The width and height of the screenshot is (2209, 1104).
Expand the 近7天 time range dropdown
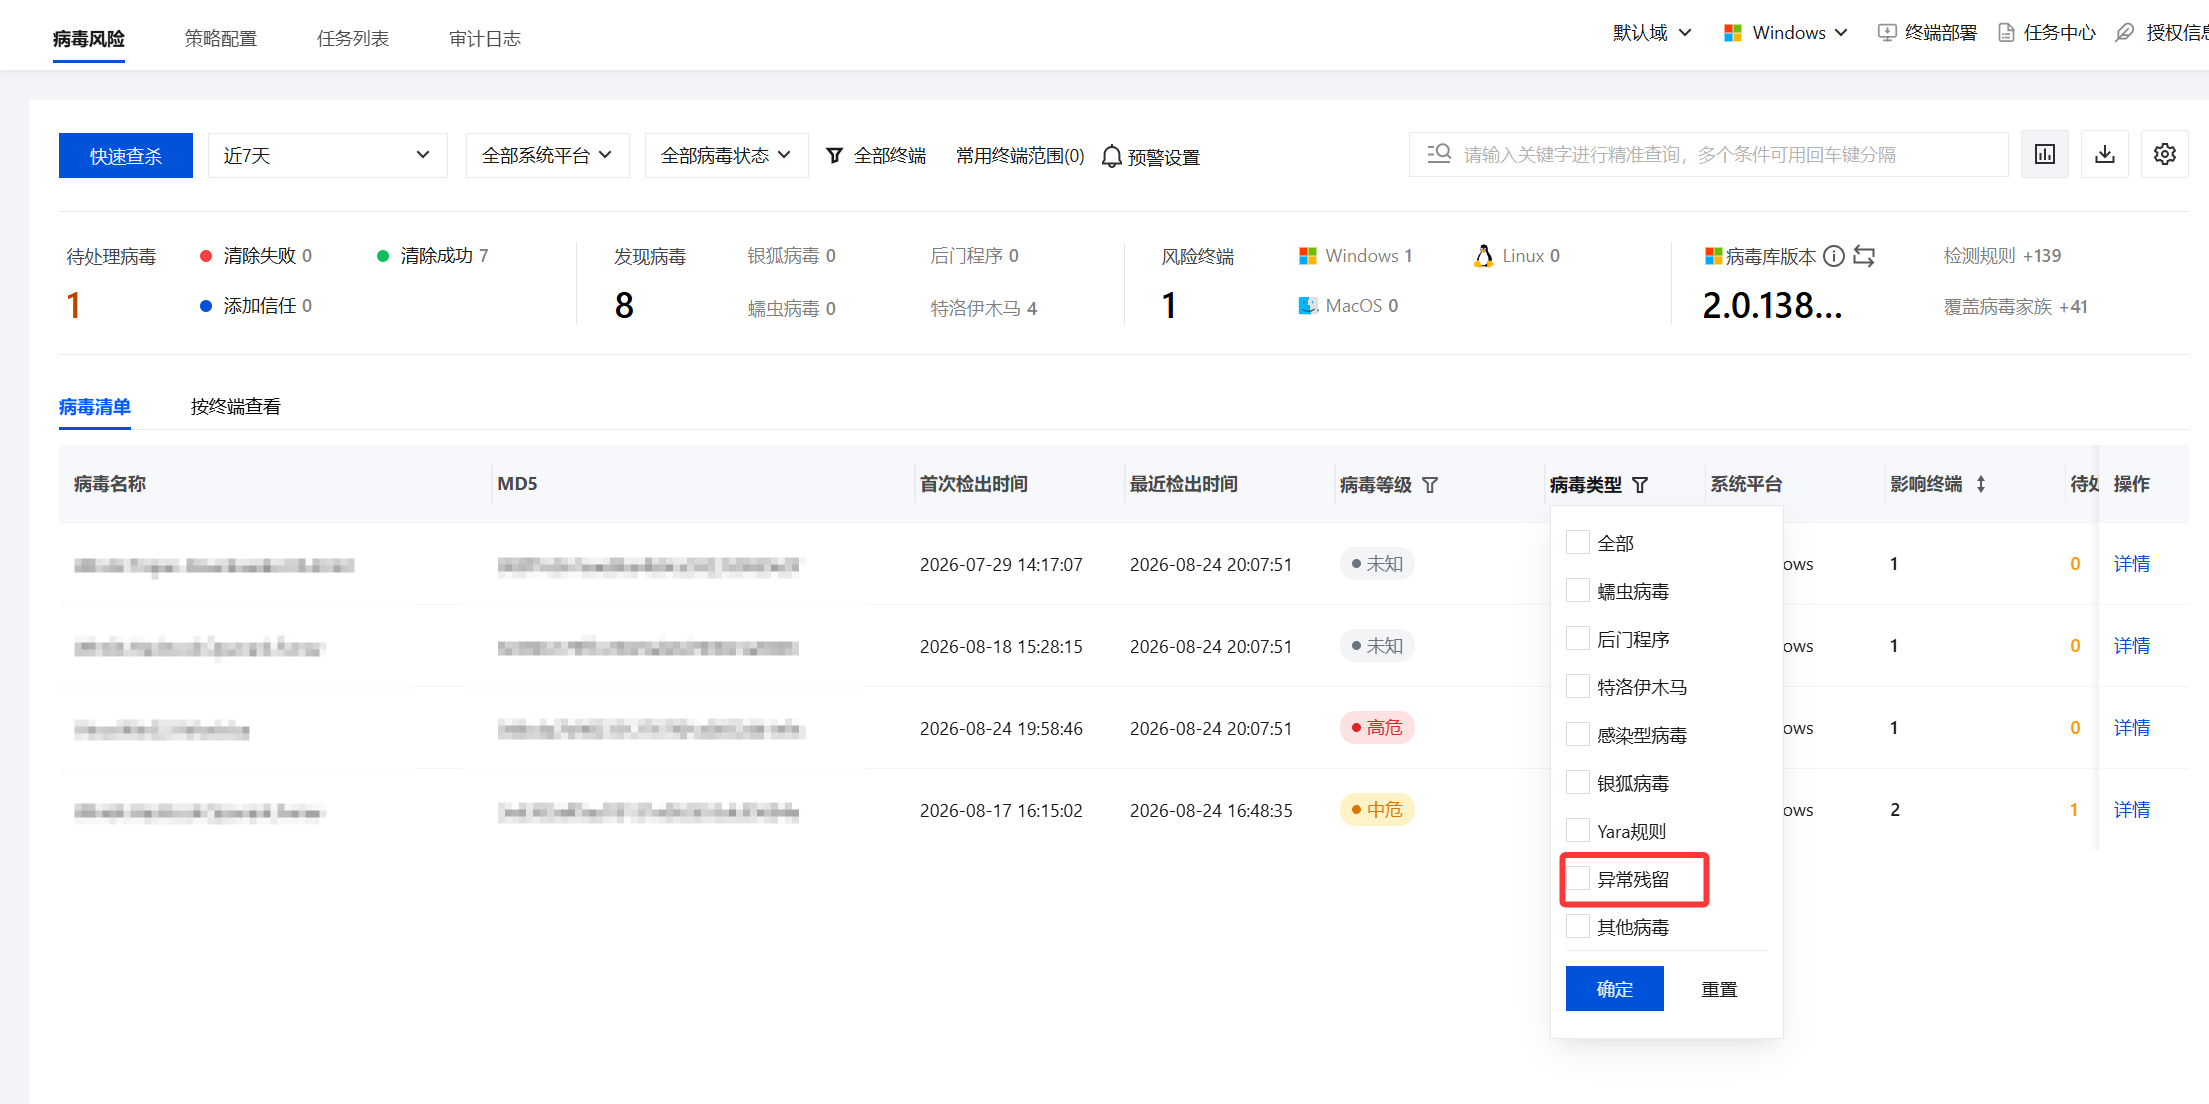(327, 155)
